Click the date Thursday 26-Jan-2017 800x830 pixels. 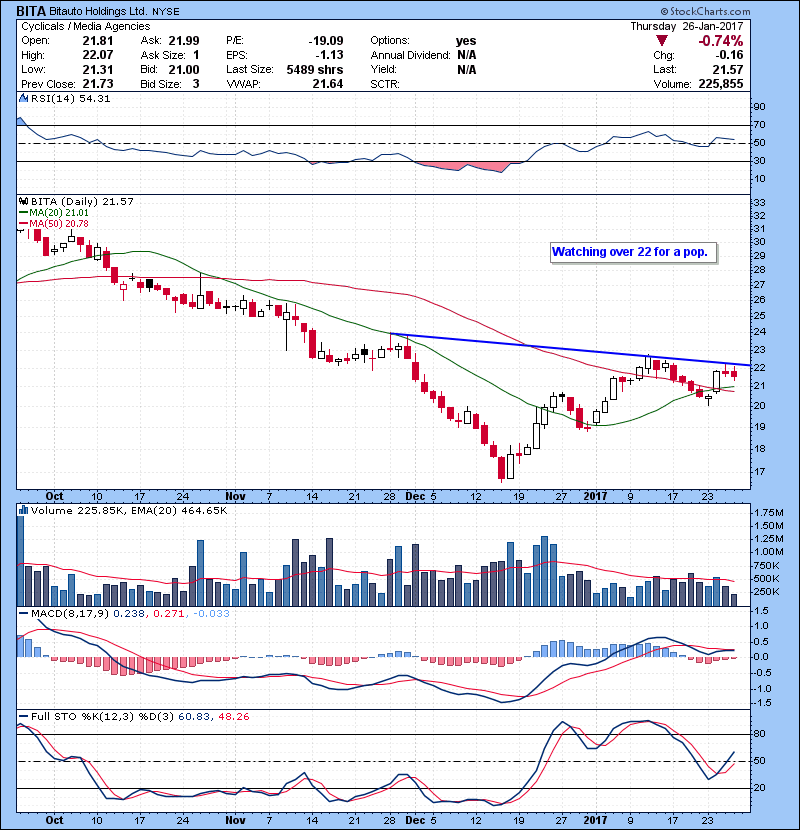(687, 26)
